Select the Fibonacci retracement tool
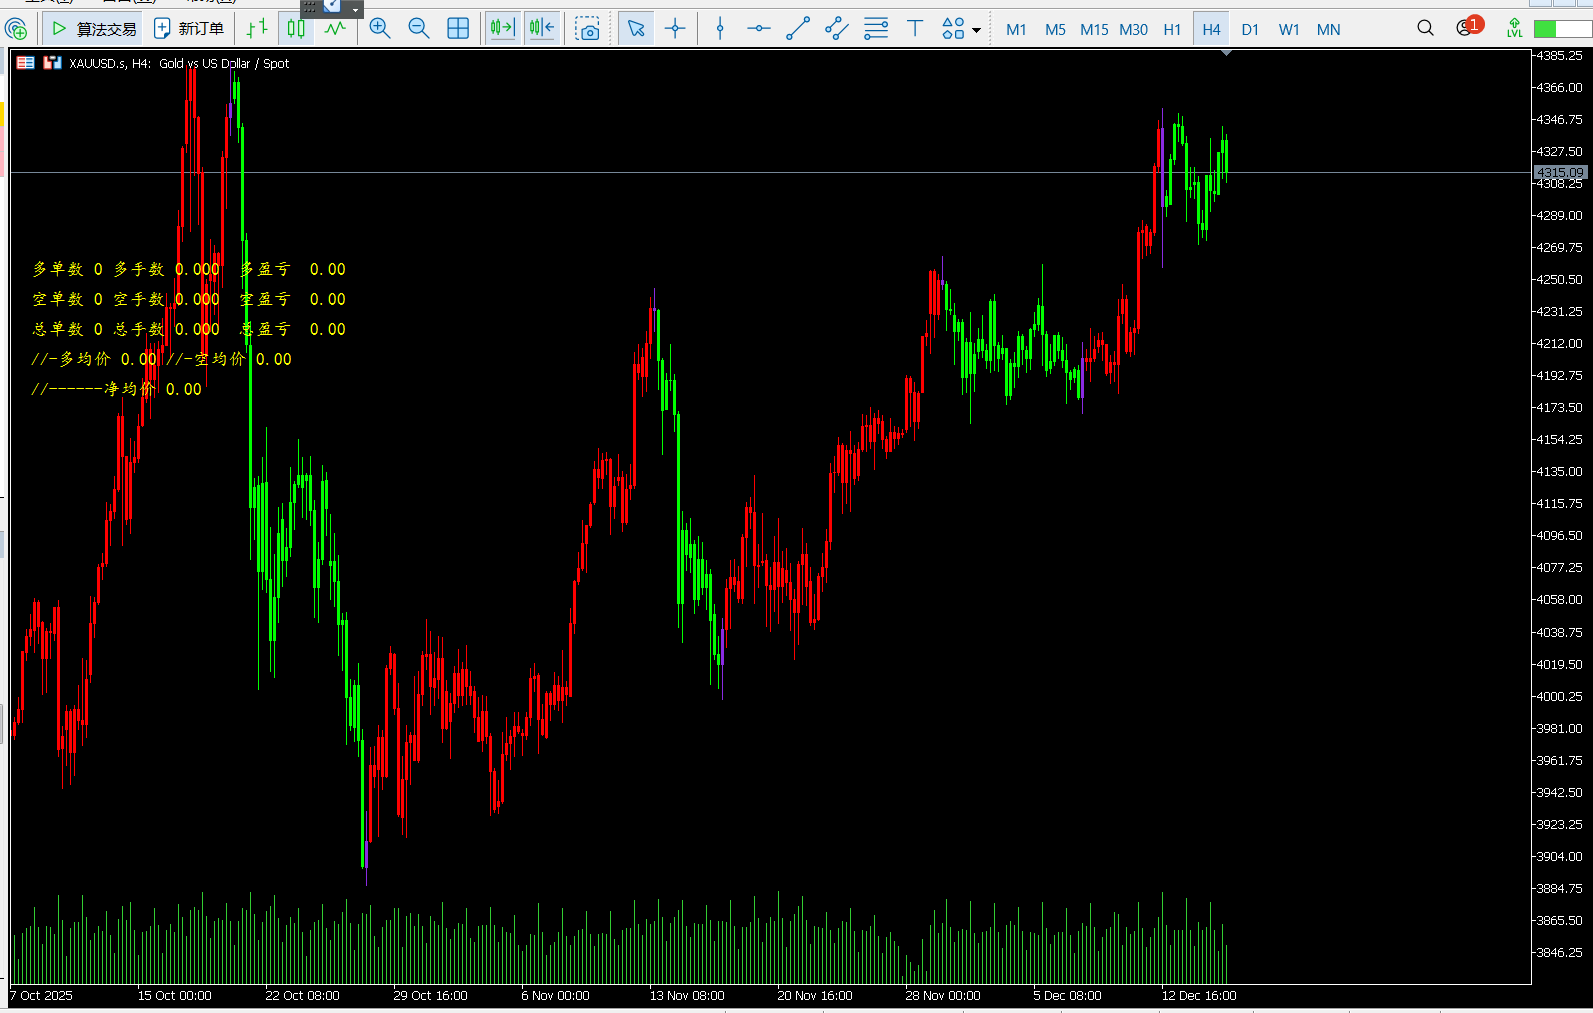Screen dimensions: 1593x1013 876,29
